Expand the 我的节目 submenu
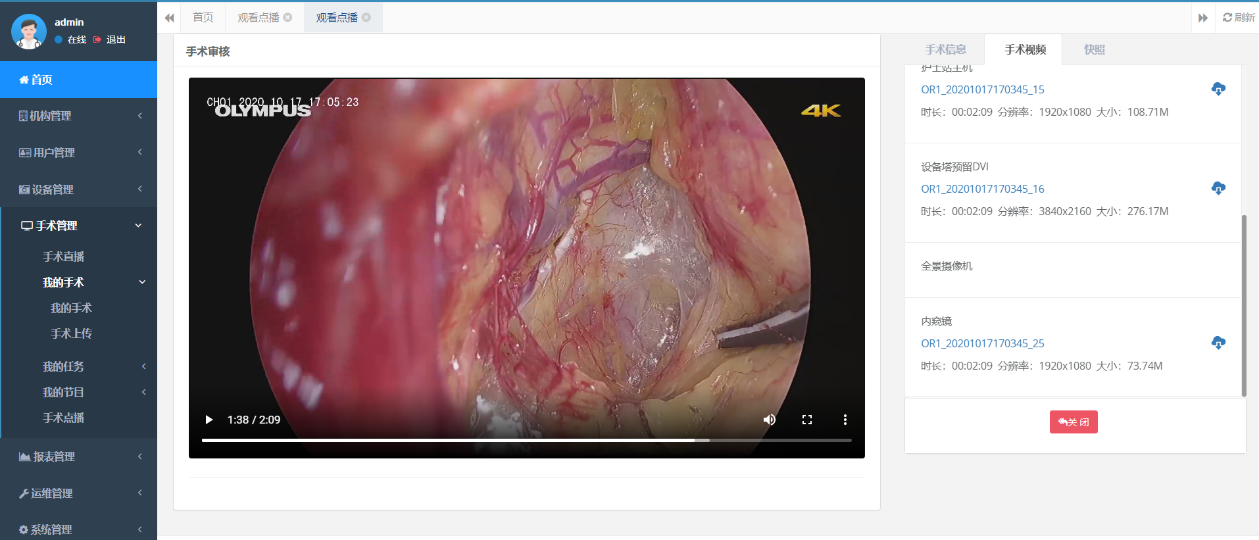Viewport: 1259px width, 540px height. click(78, 392)
